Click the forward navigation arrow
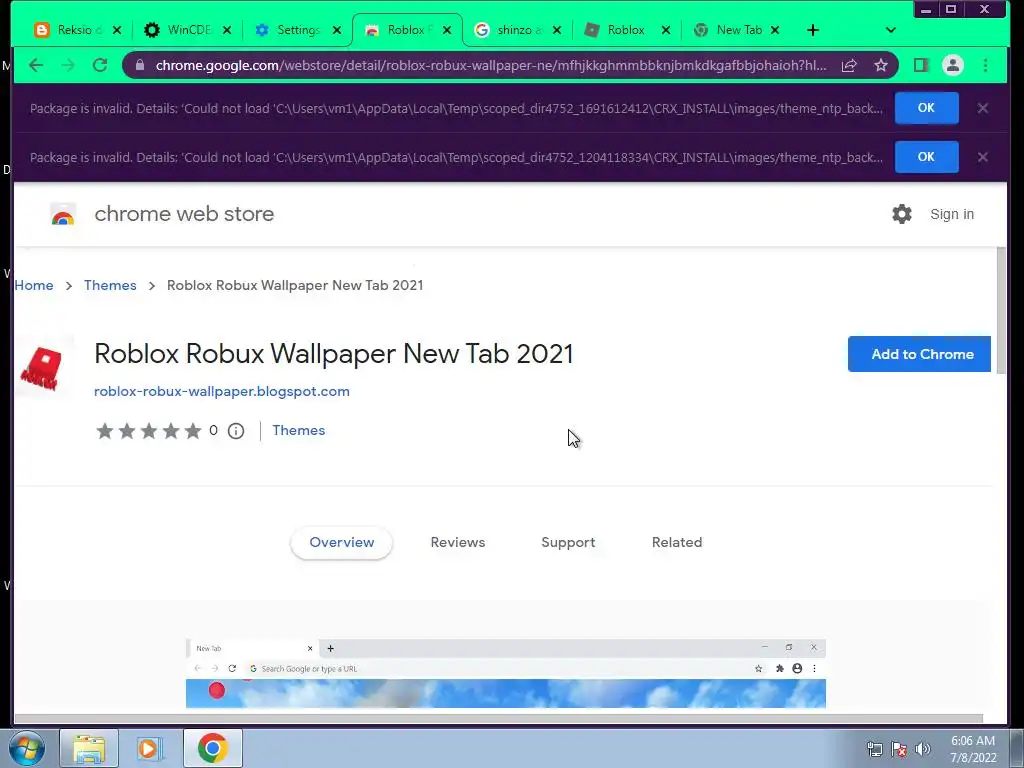The height and width of the screenshot is (768, 1024). click(68, 65)
